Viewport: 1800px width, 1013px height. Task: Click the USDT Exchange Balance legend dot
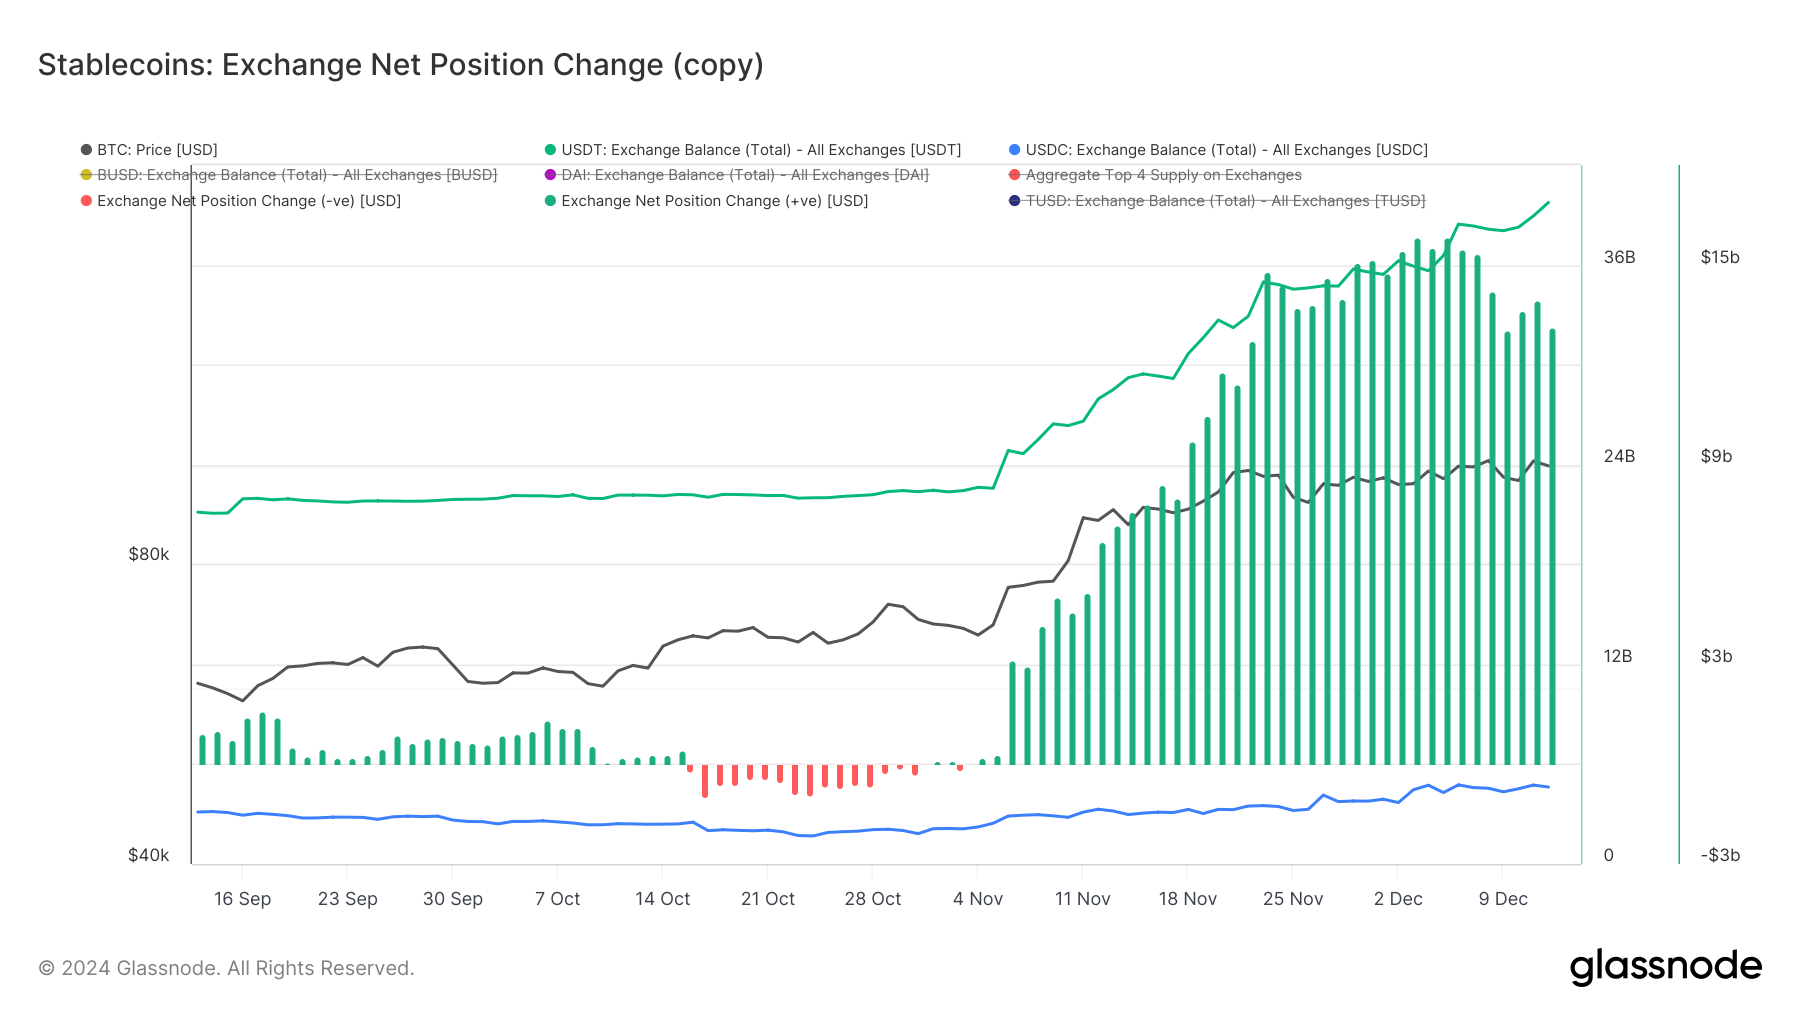pos(550,150)
